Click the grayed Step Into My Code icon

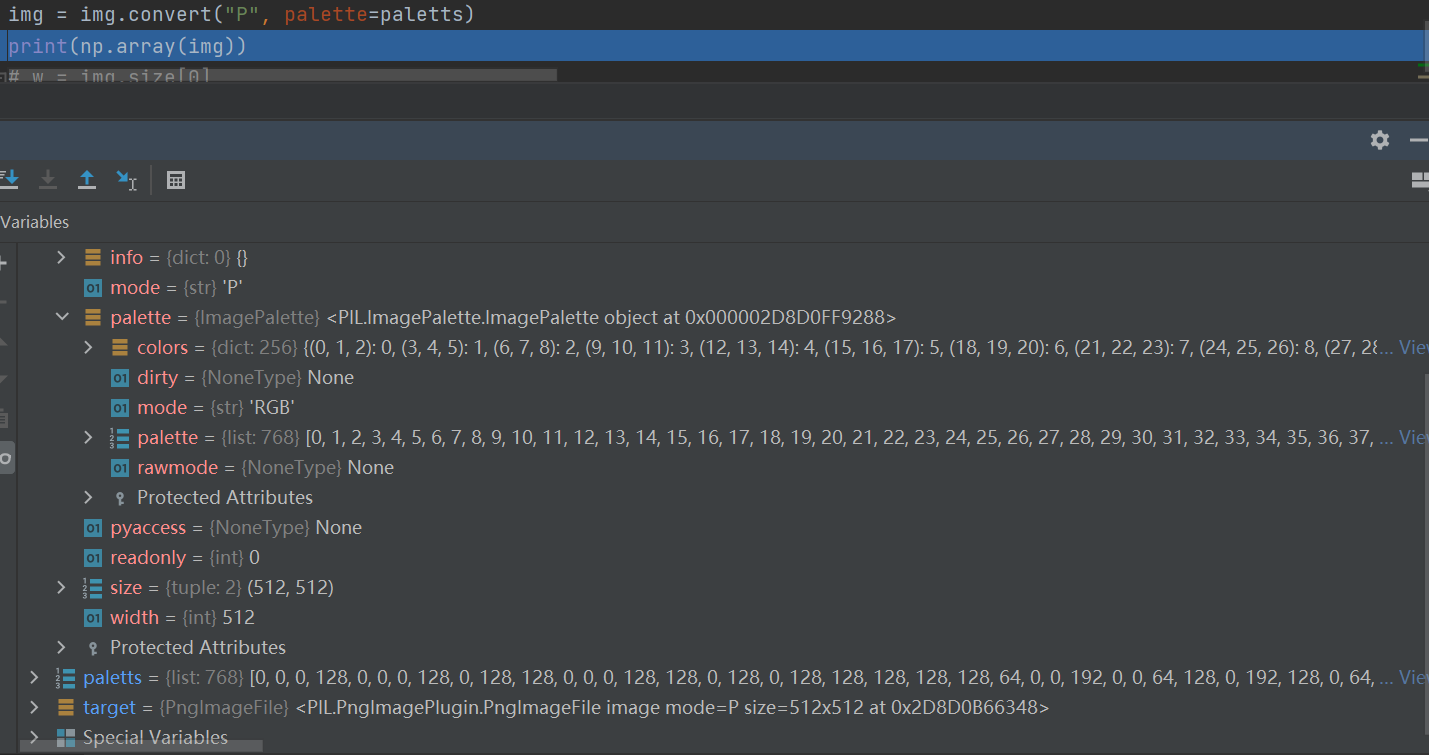[x=48, y=180]
